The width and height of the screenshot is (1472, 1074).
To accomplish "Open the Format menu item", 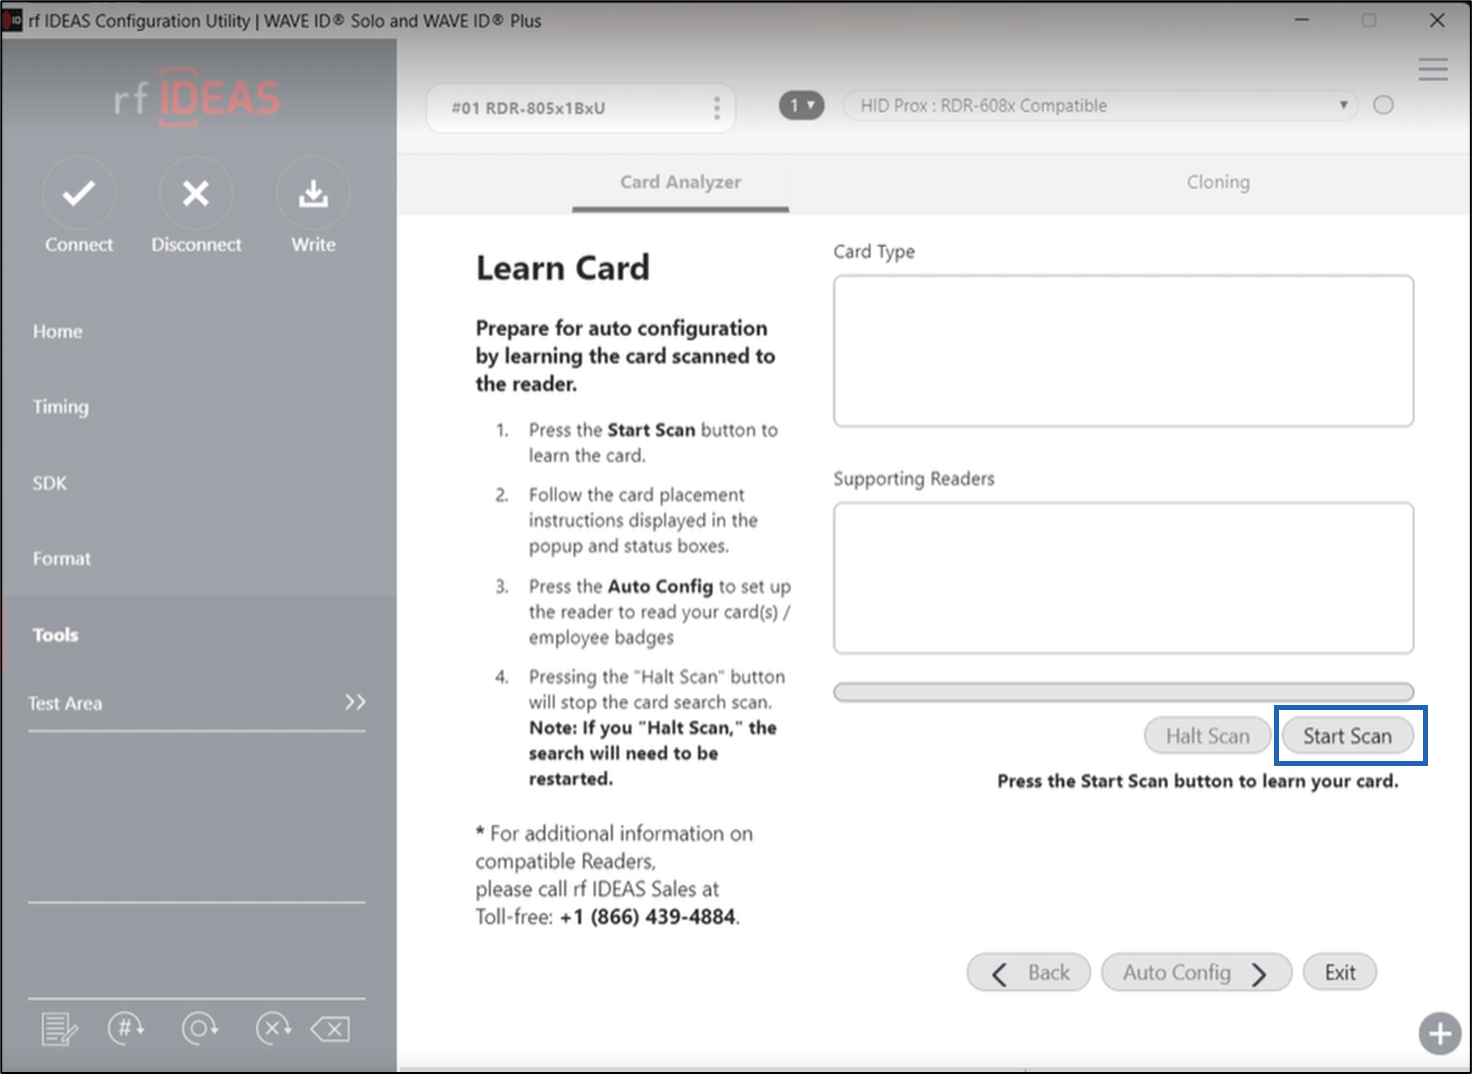I will tap(62, 559).
